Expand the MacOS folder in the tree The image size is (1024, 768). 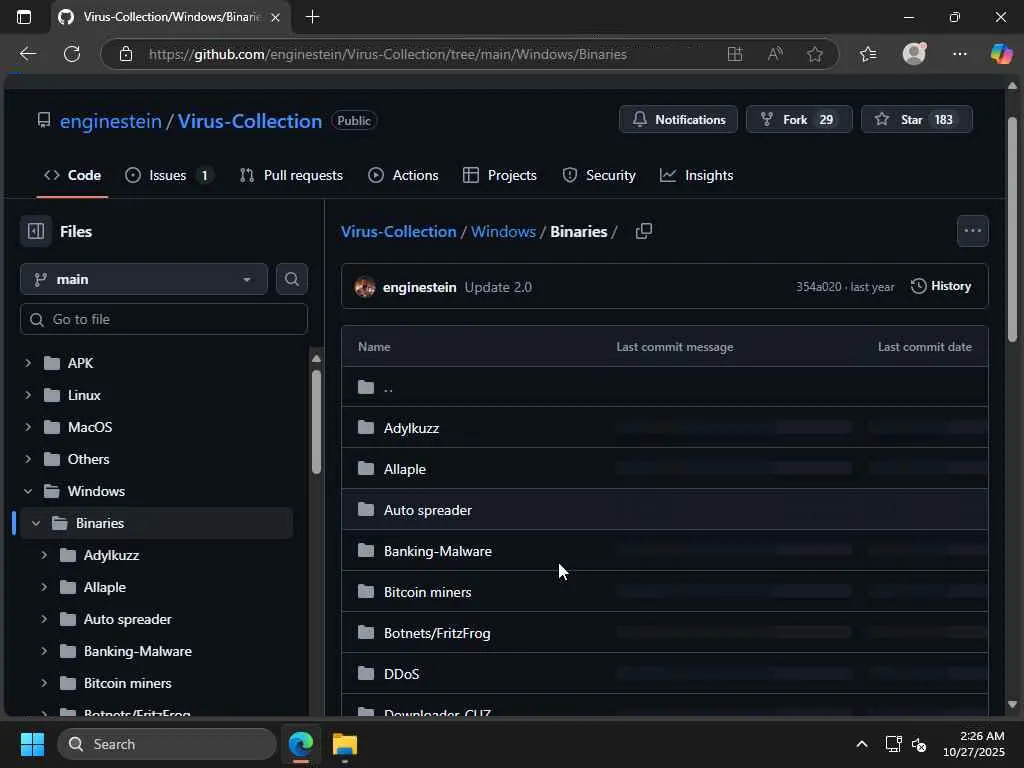coord(27,427)
